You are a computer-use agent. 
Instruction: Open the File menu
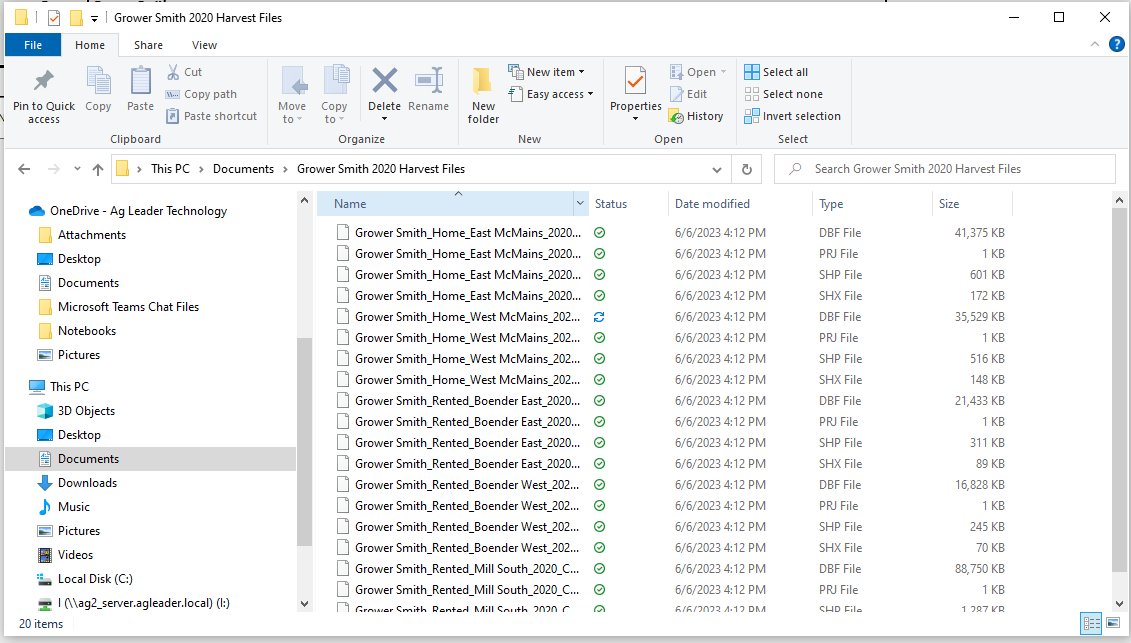point(33,44)
